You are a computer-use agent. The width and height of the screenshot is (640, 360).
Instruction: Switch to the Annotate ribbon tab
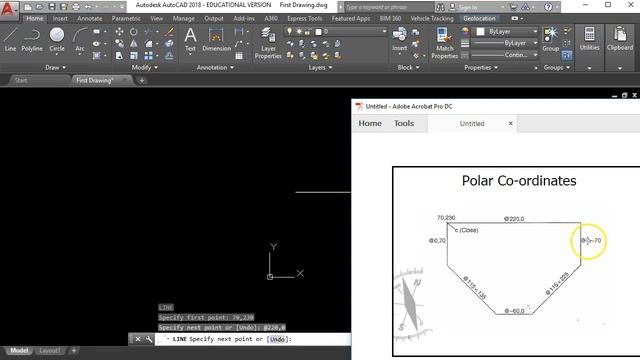(x=89, y=18)
